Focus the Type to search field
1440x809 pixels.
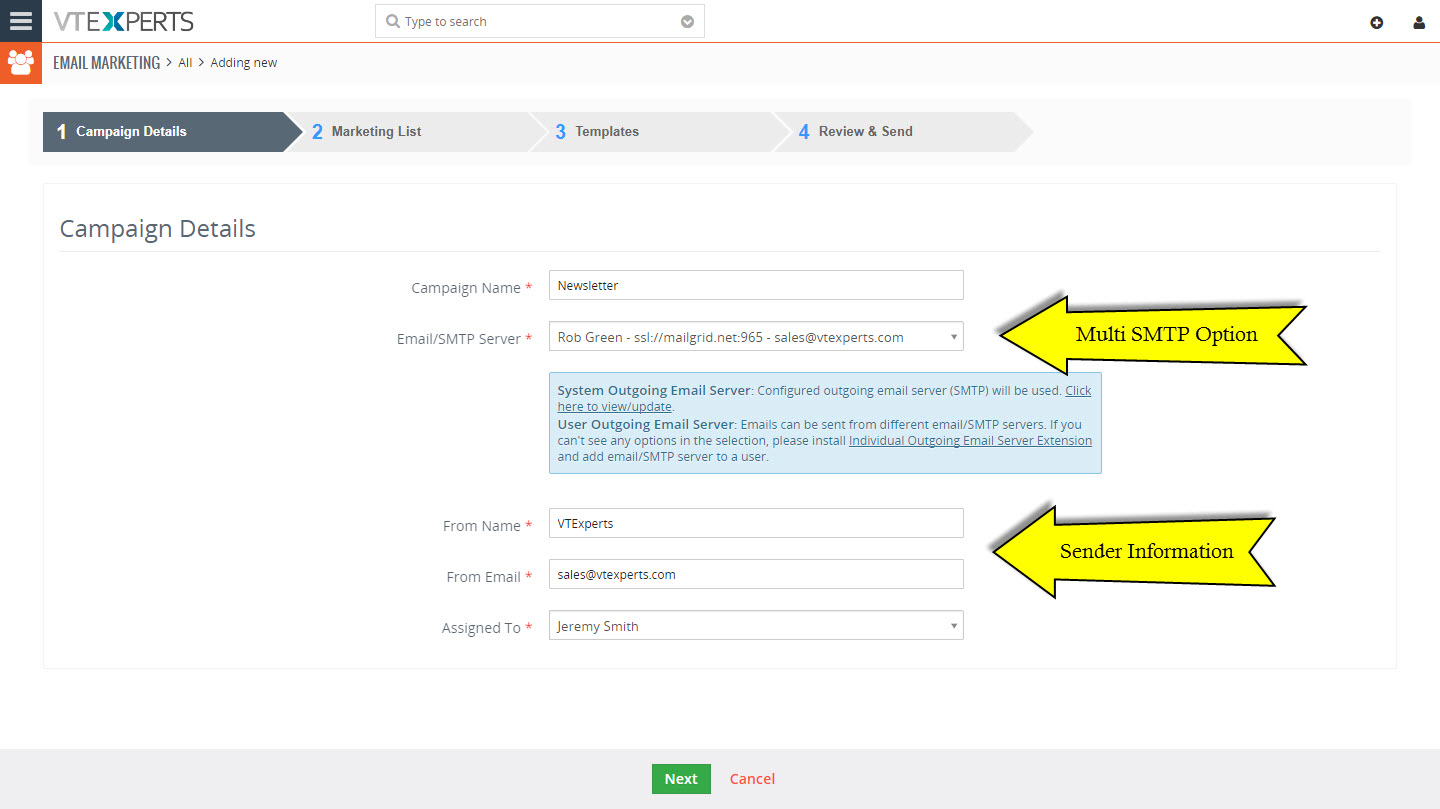[540, 21]
